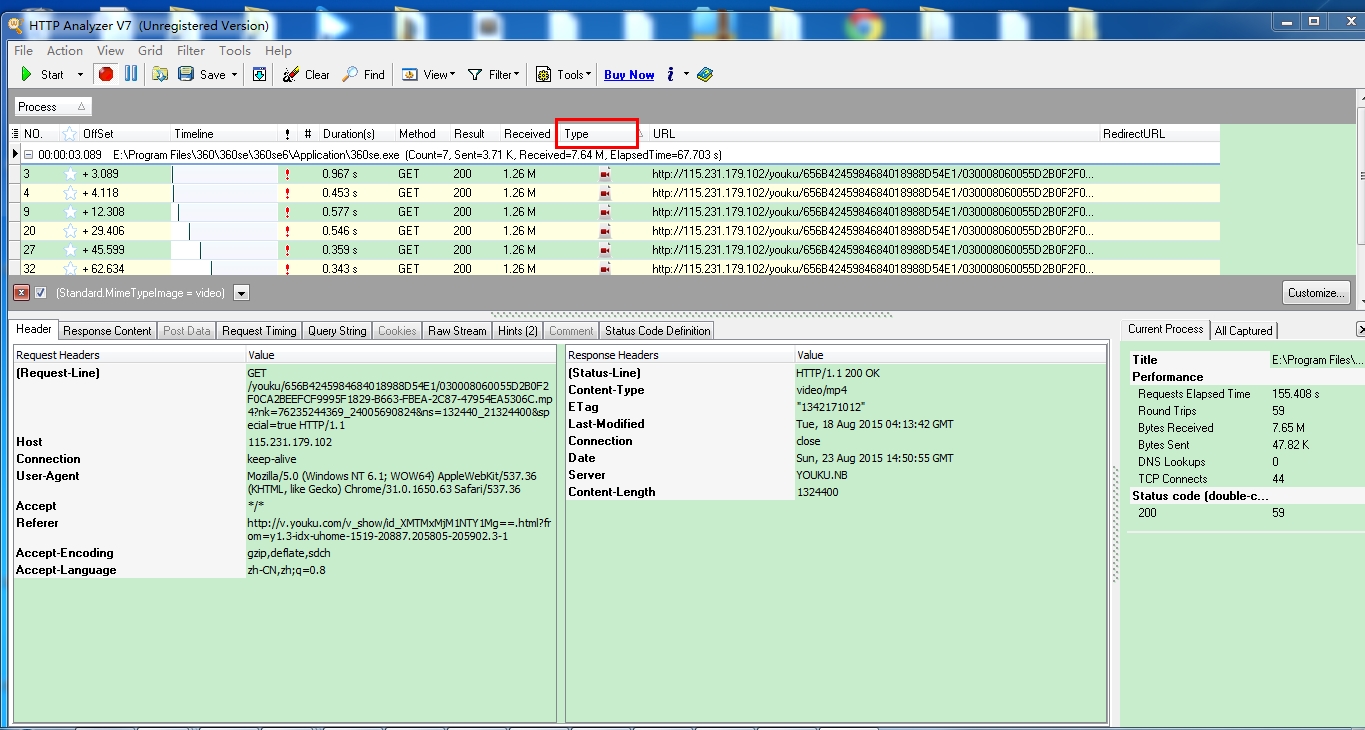The image size is (1365, 730).
Task: Switch to the Request Timing tab
Action: click(259, 331)
